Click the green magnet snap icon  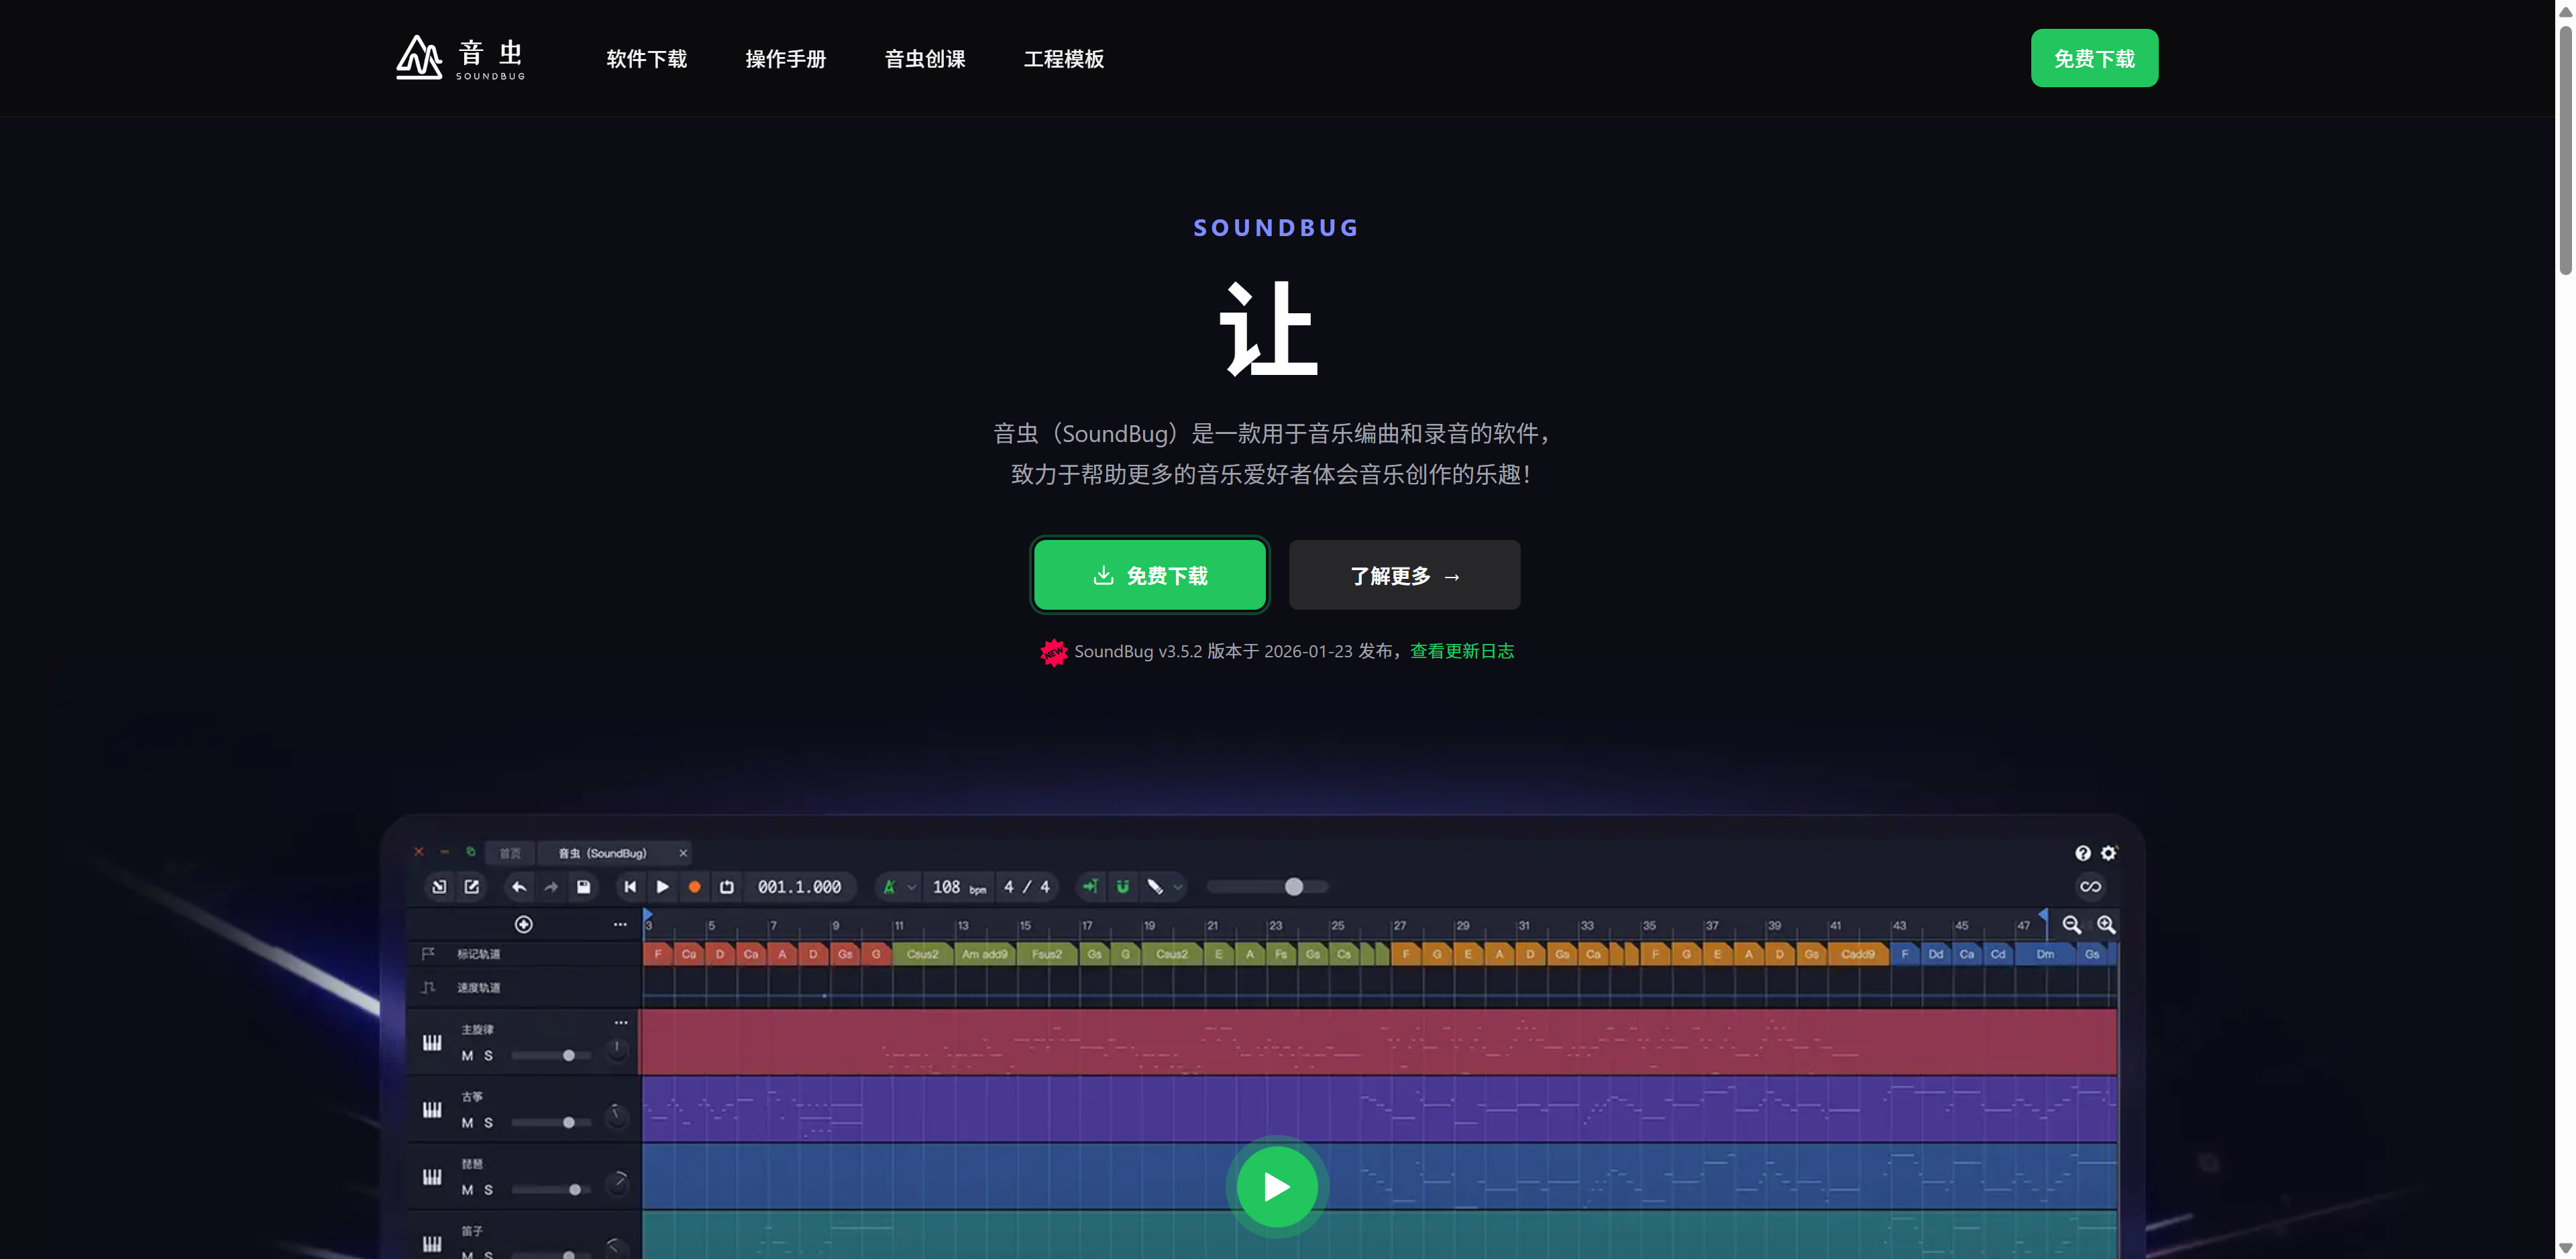tap(1123, 887)
